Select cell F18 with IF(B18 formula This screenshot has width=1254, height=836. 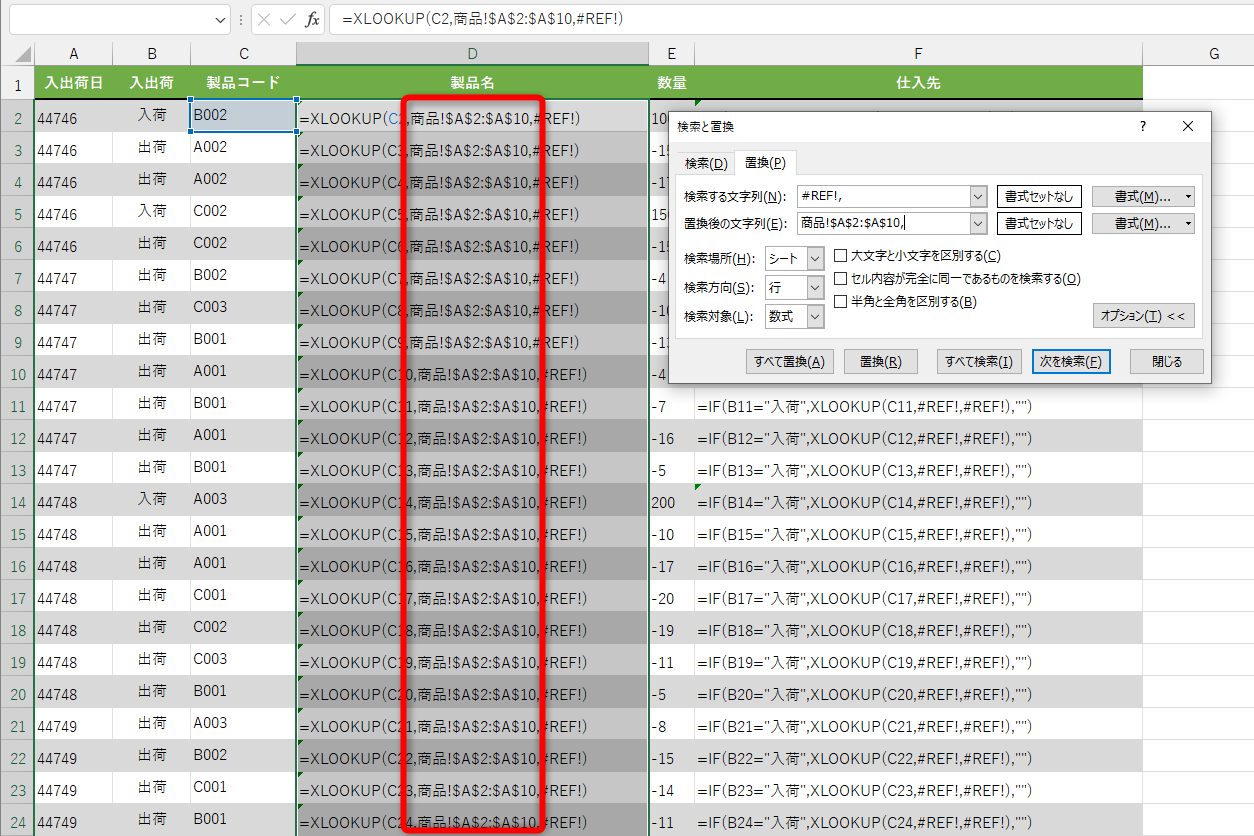[918, 630]
